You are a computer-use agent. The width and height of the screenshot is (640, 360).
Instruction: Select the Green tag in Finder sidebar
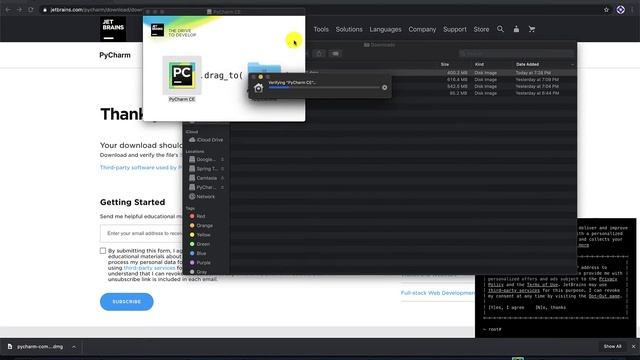199,244
